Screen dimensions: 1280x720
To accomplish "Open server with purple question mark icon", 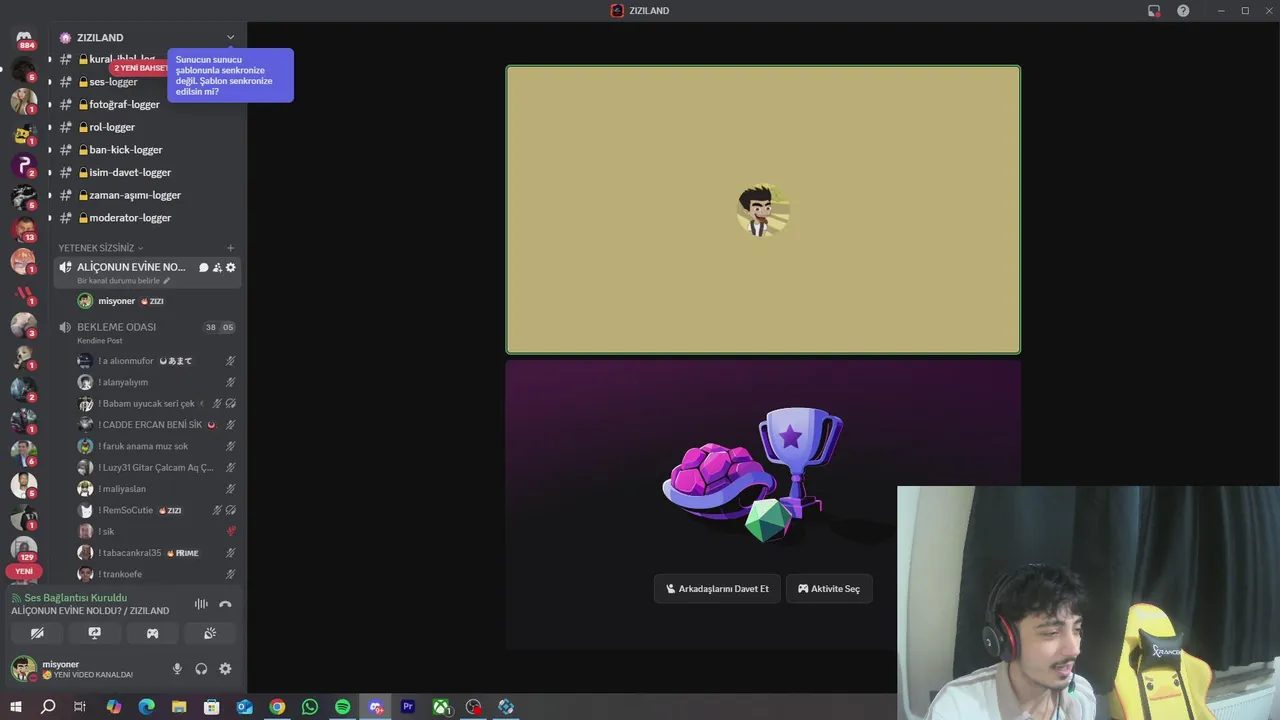I will [x=24, y=166].
